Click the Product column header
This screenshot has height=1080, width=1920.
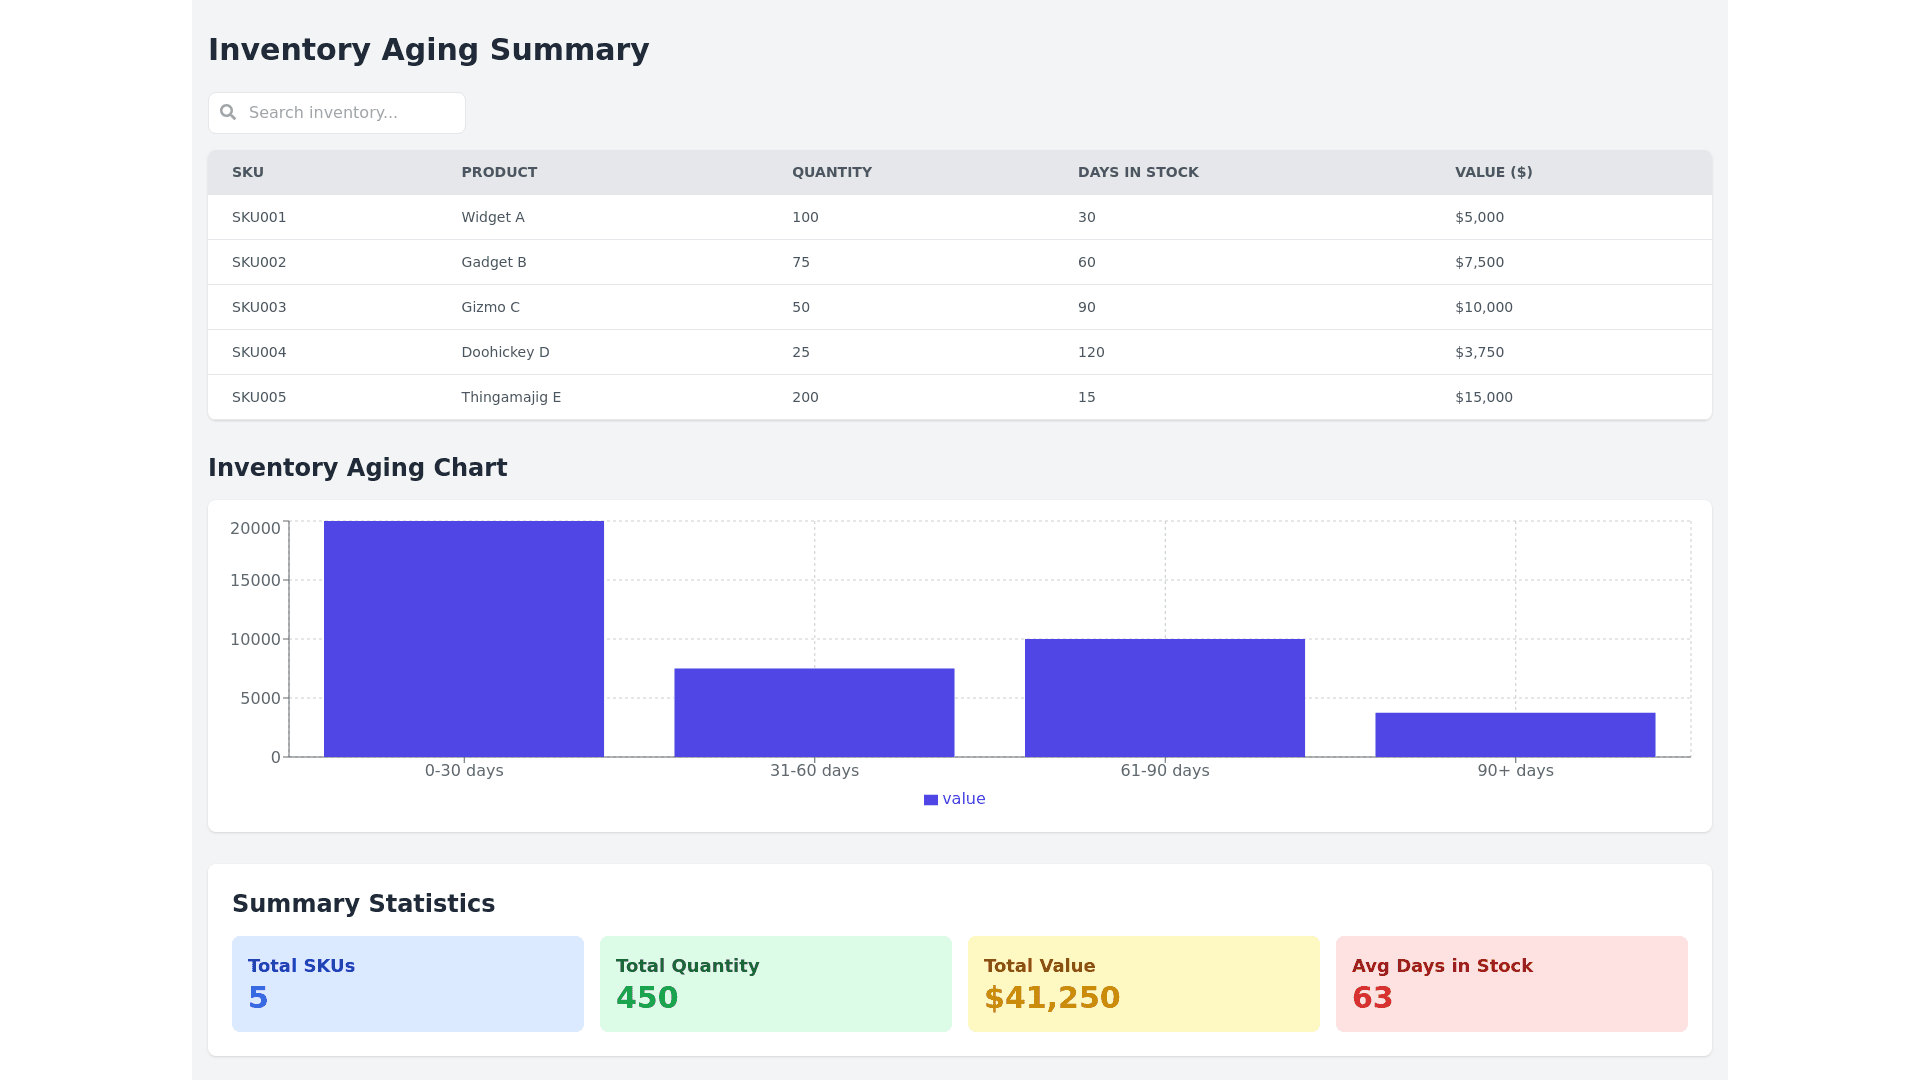(x=499, y=172)
